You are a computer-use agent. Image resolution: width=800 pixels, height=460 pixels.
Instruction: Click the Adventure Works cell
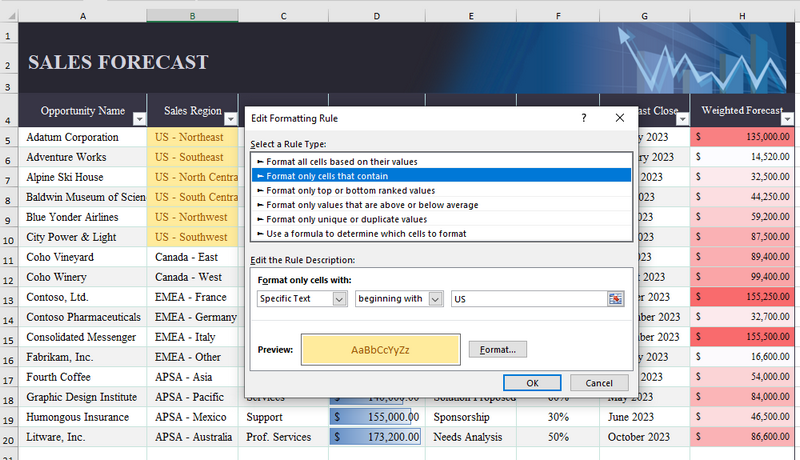[83, 157]
